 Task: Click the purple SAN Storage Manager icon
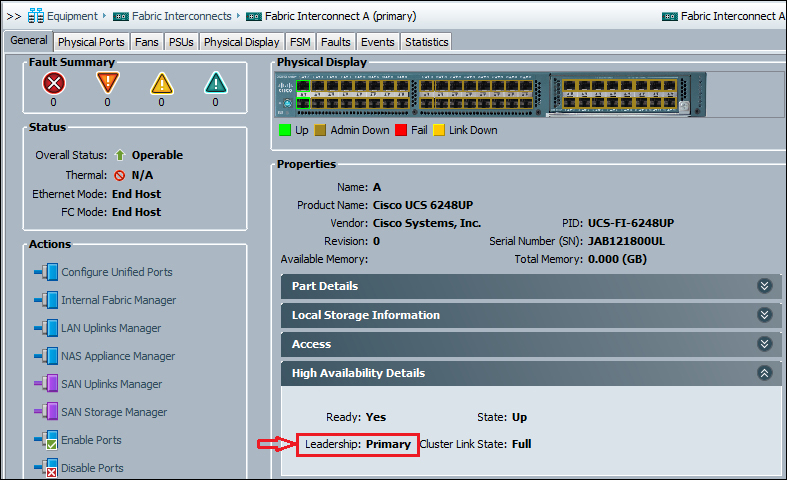[46, 412]
